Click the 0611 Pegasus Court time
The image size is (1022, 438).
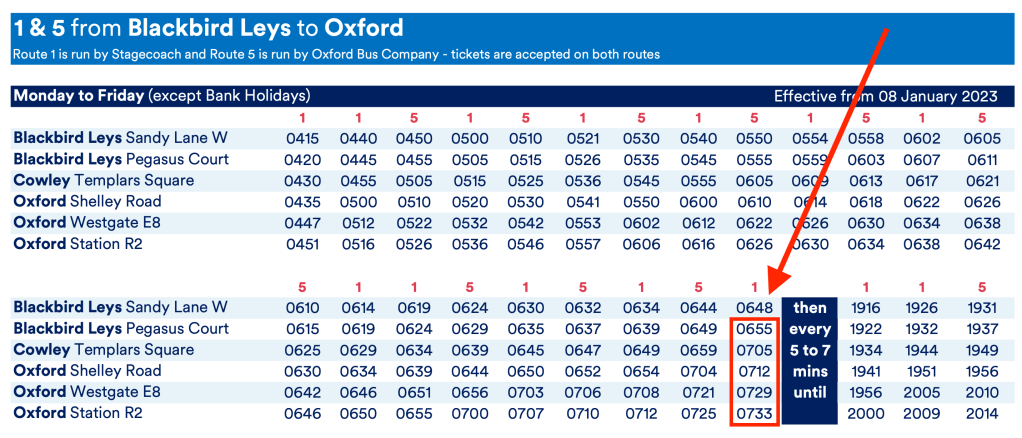(982, 160)
